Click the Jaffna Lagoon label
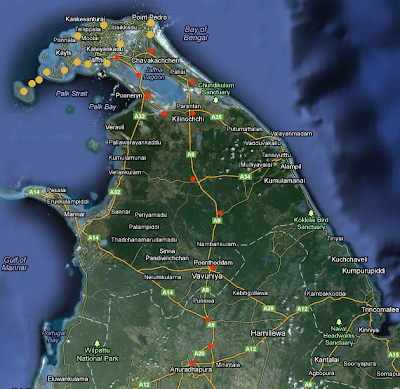The height and width of the screenshot is (389, 400). click(x=154, y=74)
